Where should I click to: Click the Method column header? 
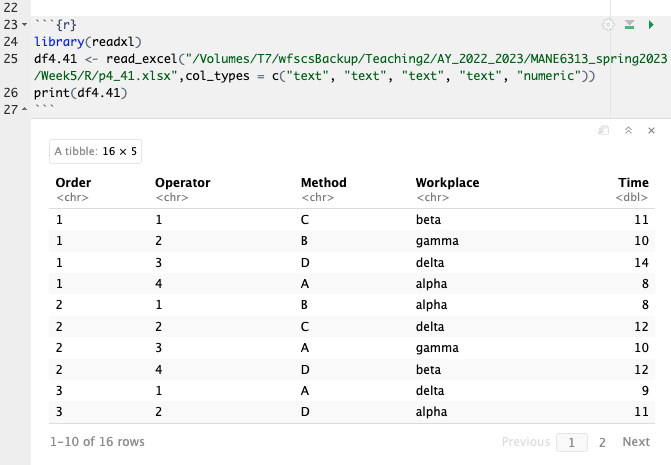pyautogui.click(x=323, y=183)
